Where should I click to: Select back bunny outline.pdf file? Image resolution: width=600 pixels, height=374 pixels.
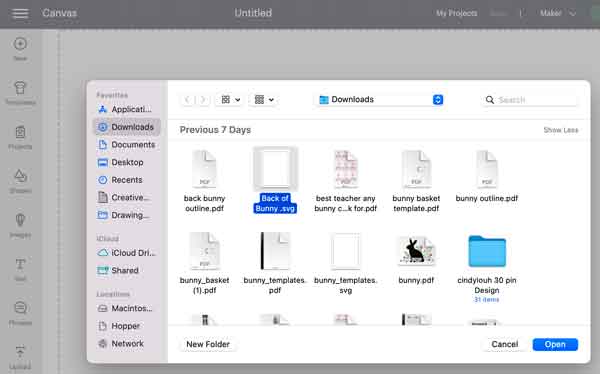(204, 181)
